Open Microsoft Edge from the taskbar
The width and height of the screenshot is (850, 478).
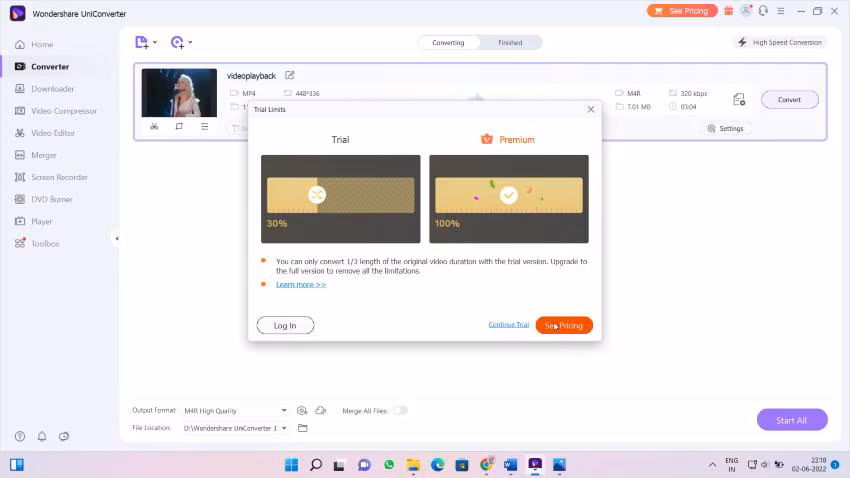tap(437, 465)
